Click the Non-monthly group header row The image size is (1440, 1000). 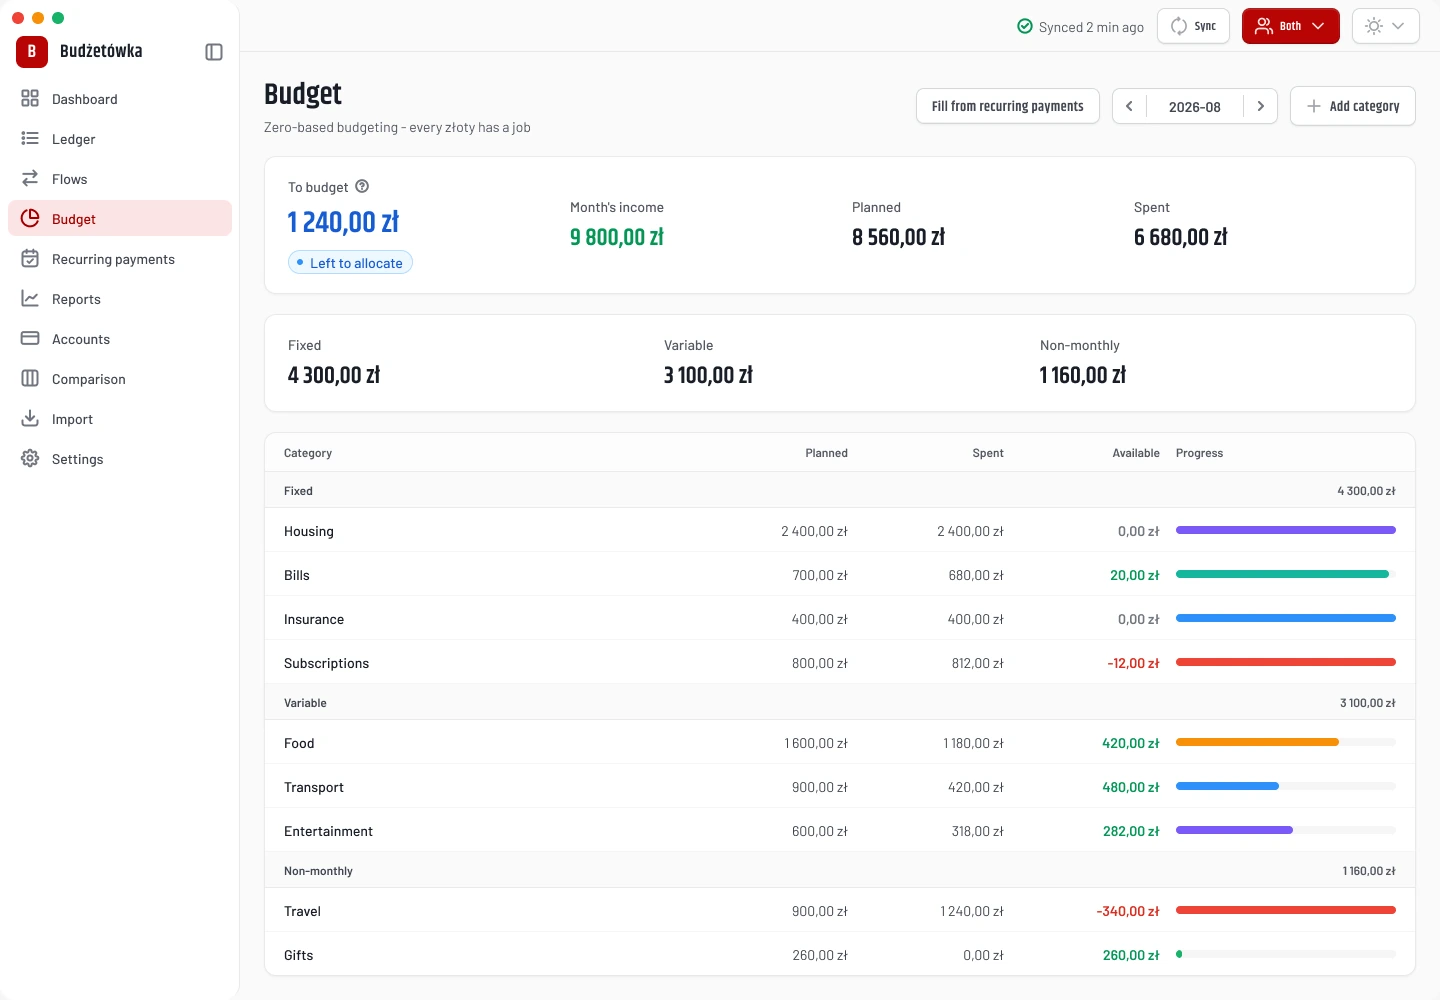coord(840,870)
